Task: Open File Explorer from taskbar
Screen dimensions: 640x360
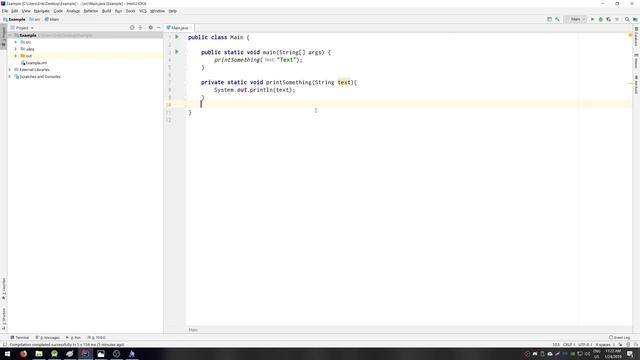Action: pos(39,353)
